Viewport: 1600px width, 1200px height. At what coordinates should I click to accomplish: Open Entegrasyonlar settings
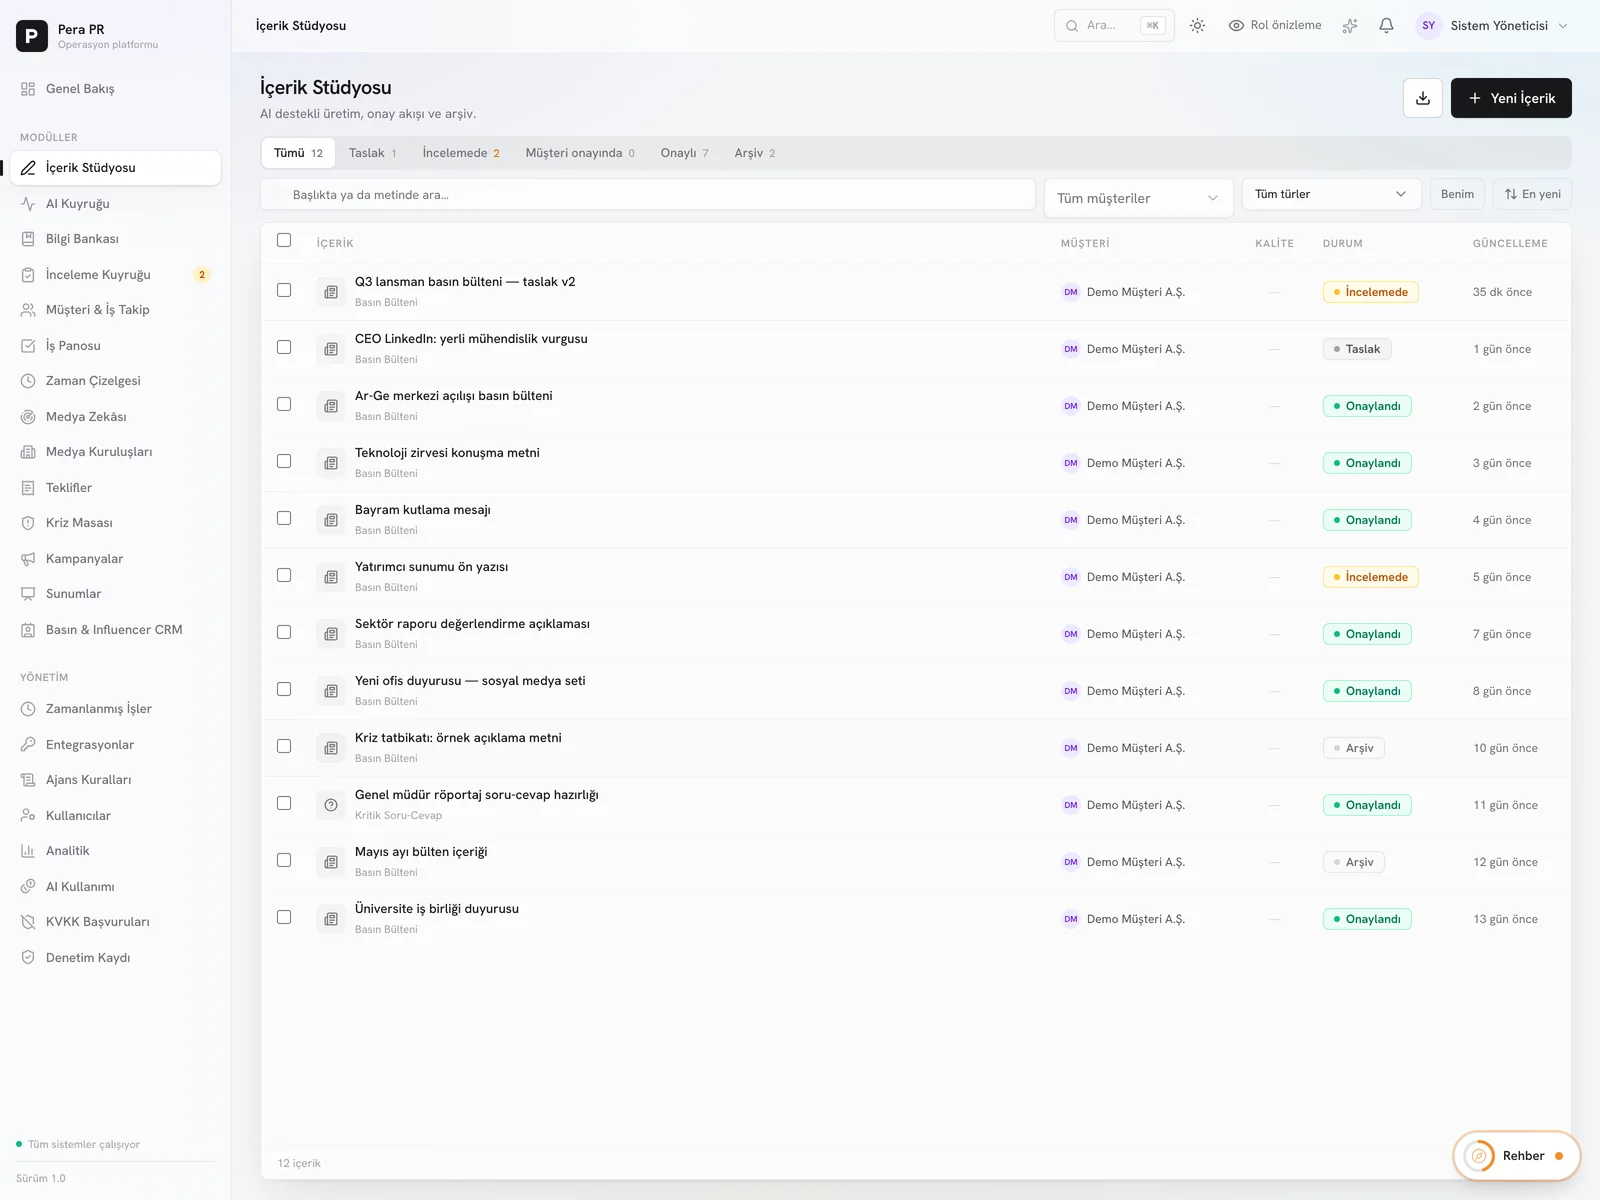115,744
